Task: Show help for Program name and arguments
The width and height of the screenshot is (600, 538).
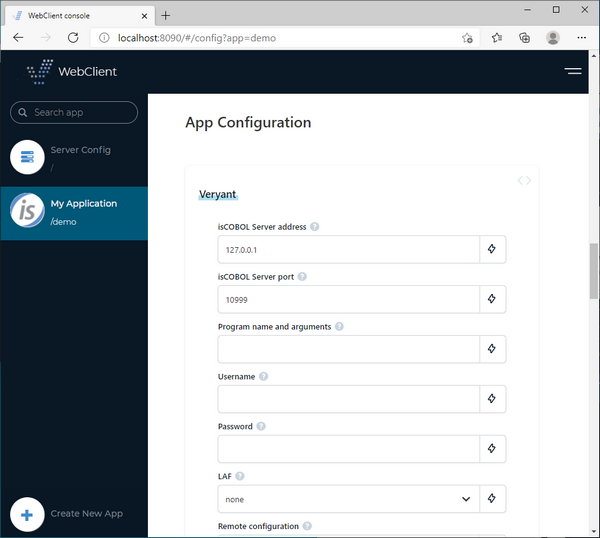Action: (x=339, y=326)
